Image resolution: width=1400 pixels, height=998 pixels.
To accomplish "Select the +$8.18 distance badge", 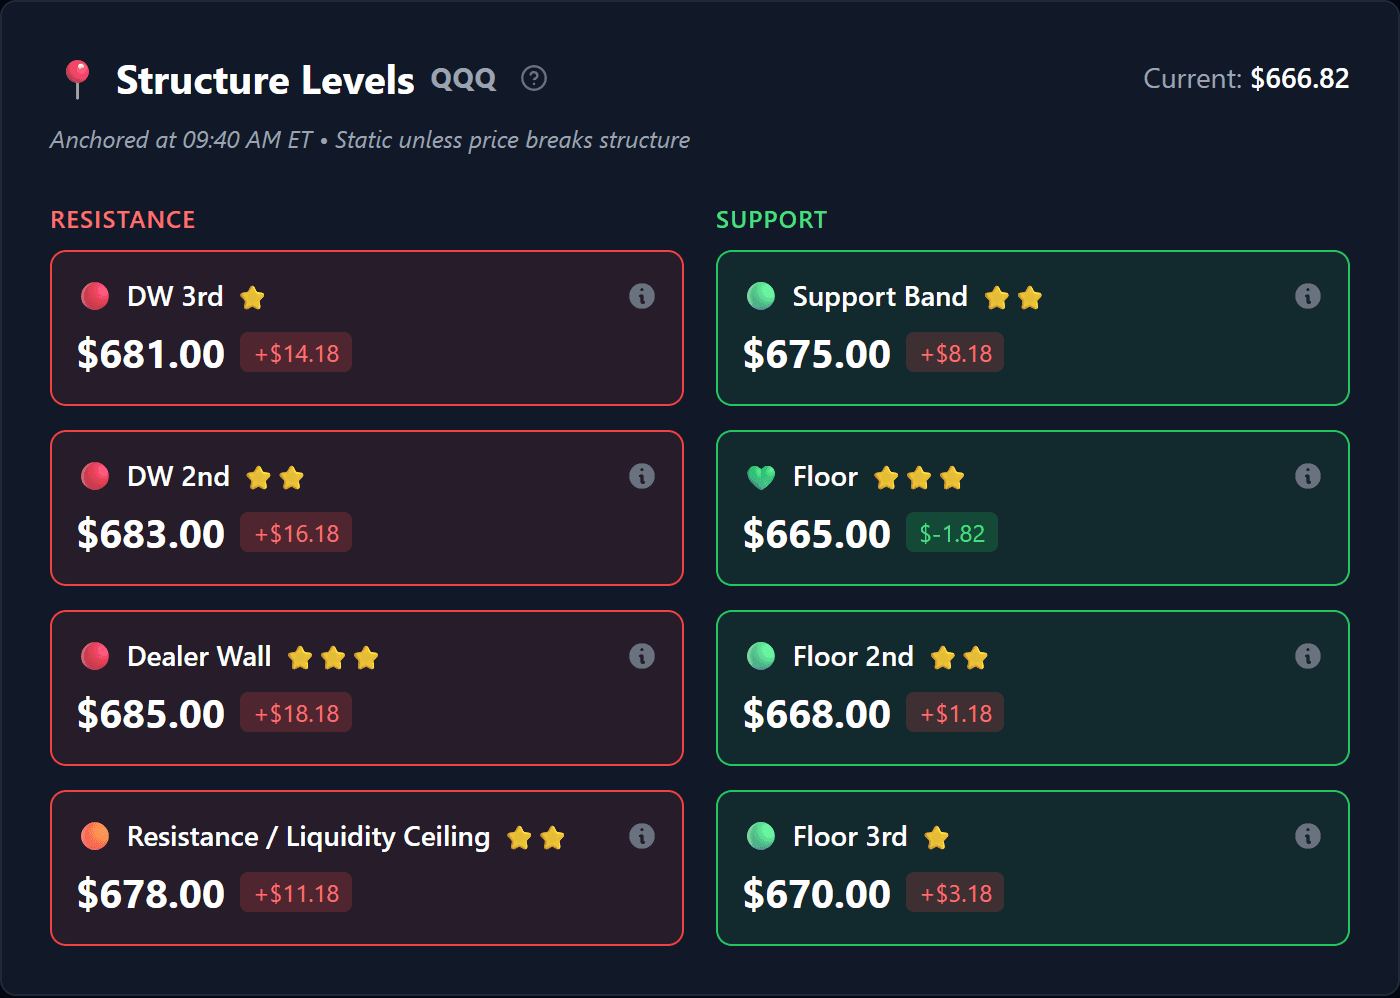I will tap(955, 353).
